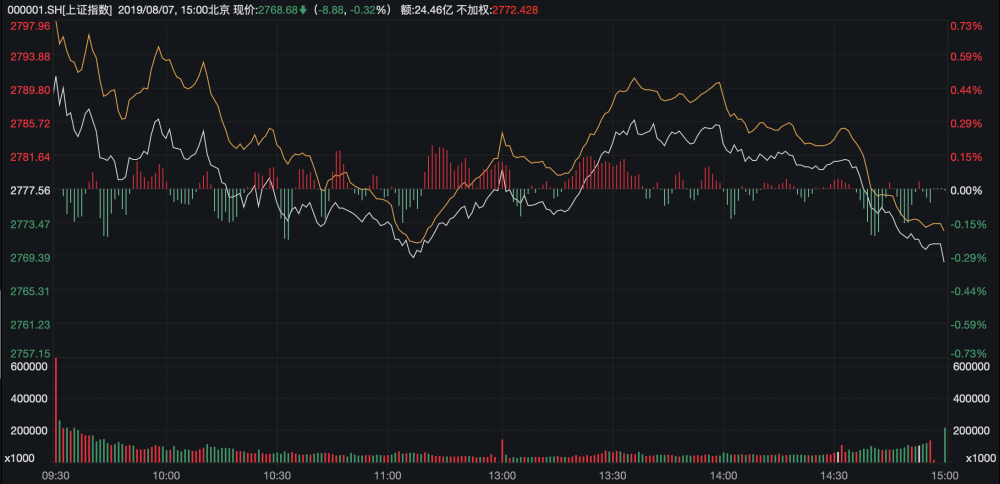This screenshot has width=1000, height=484.
Task: Click the 13:30 time axis marker
Action: click(612, 475)
